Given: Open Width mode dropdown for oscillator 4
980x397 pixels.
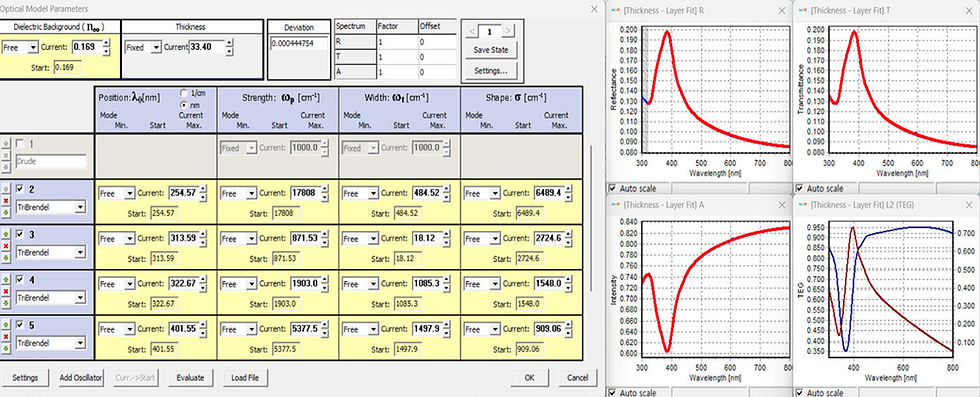Looking at the screenshot, I should 361,284.
